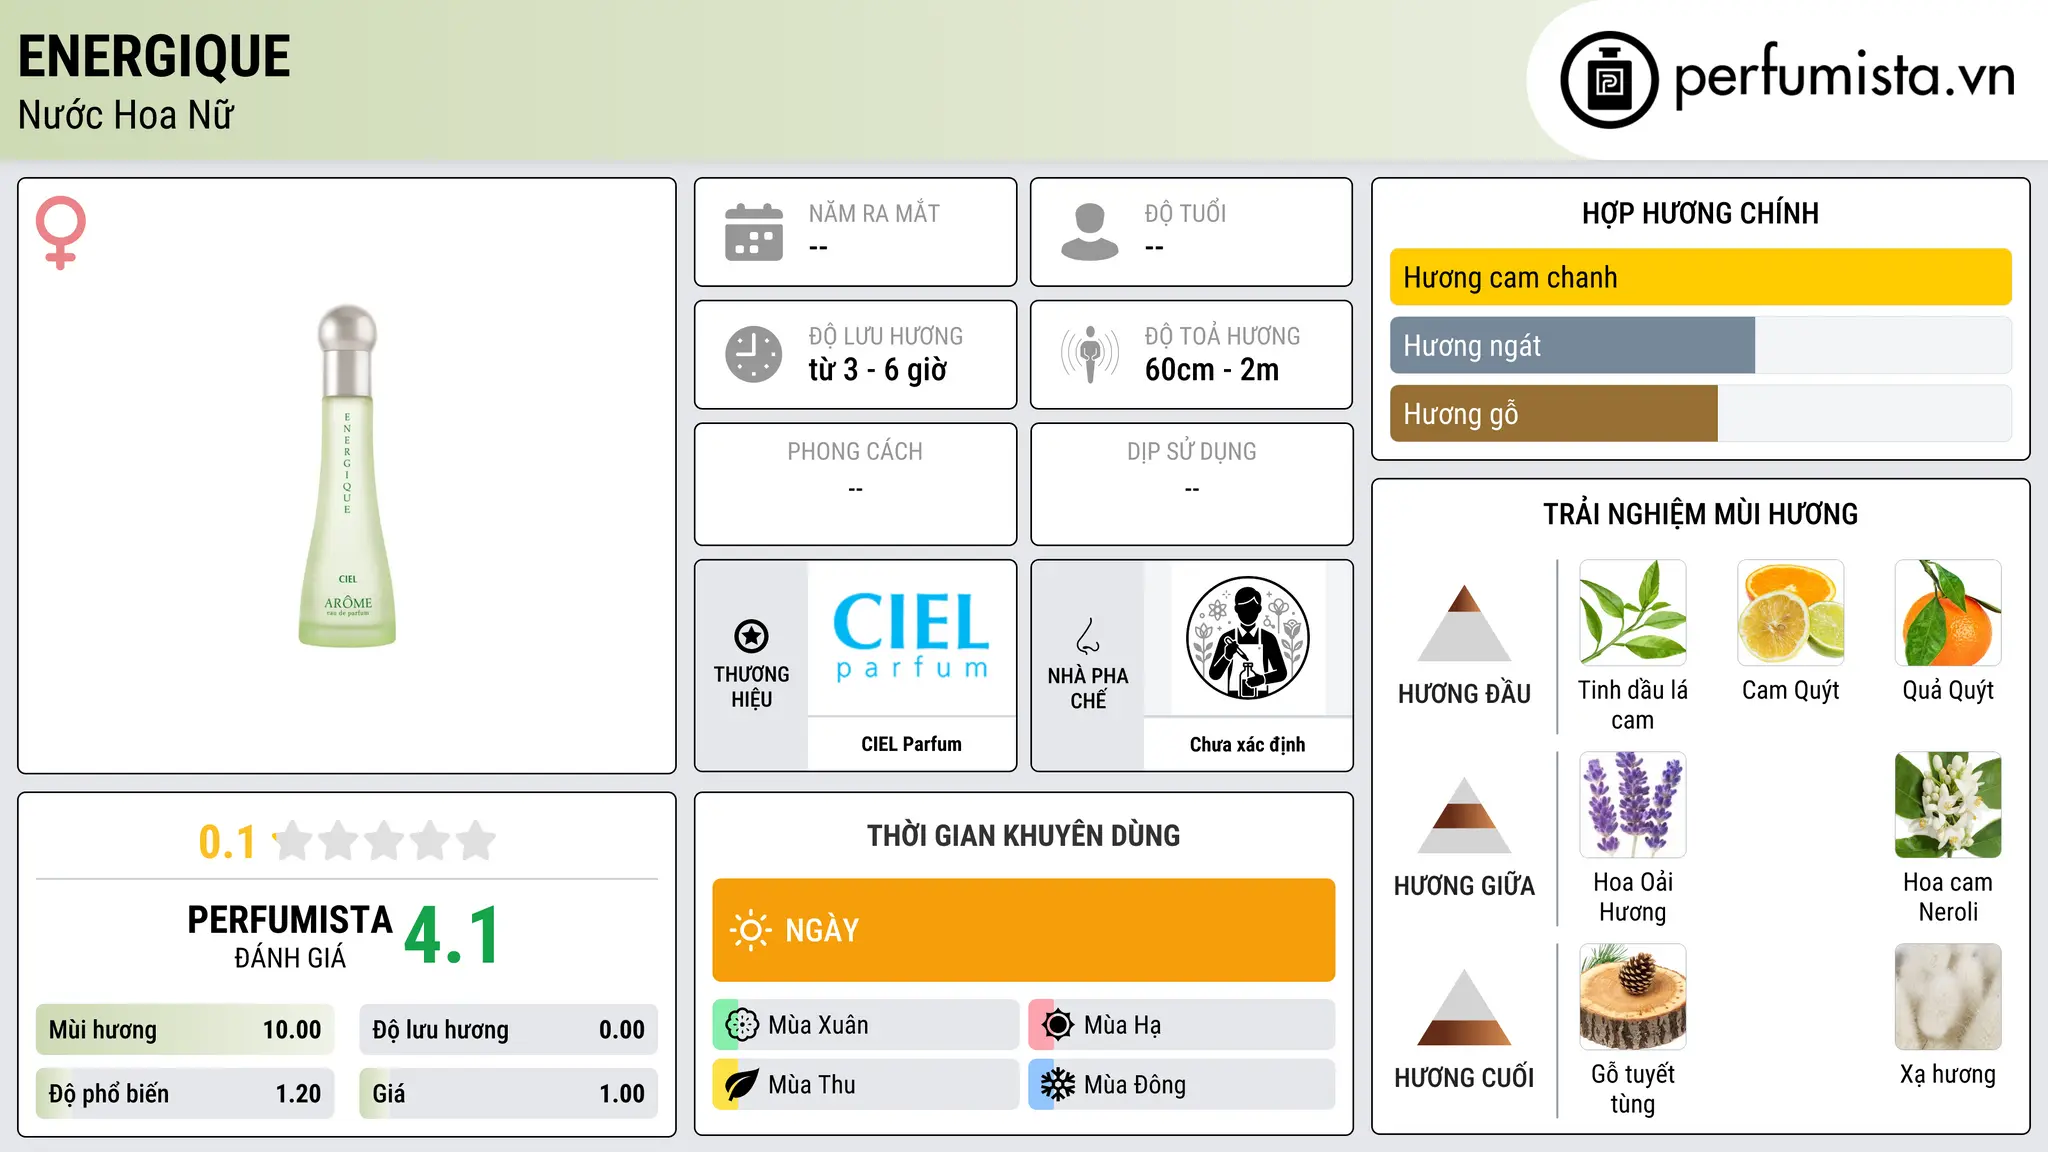Select the Mùa Xuân season bar

tap(866, 1025)
